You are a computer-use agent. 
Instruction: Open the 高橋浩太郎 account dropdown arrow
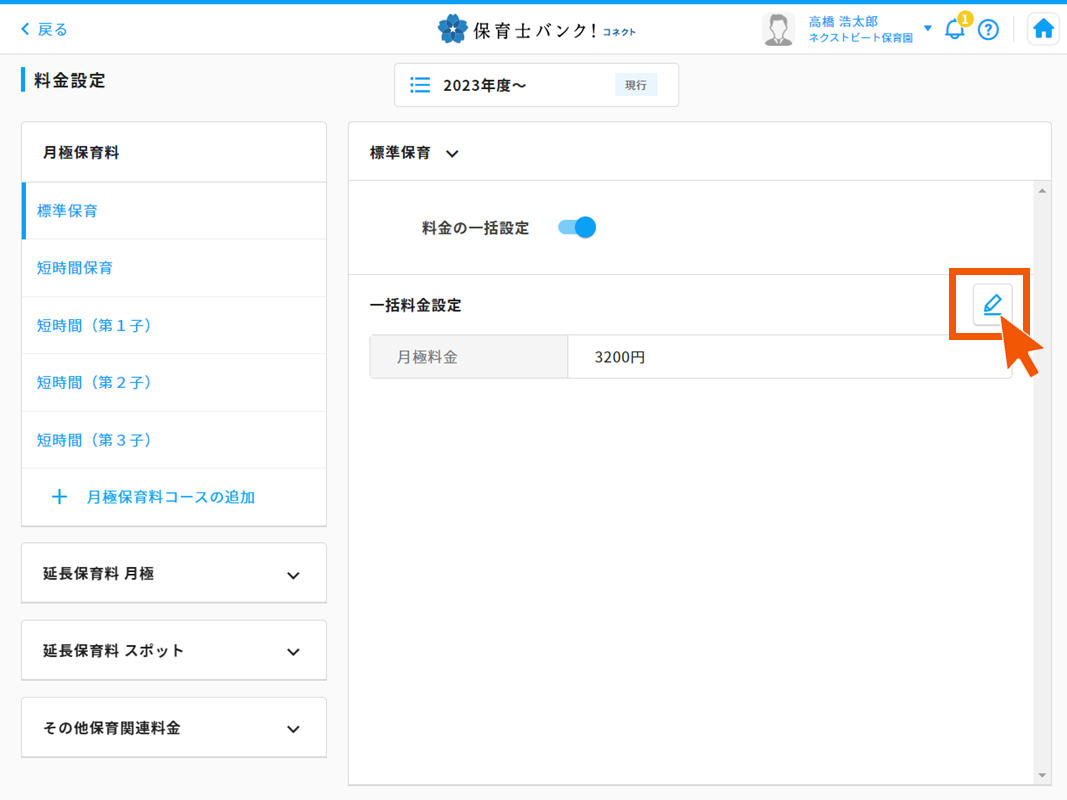point(927,28)
